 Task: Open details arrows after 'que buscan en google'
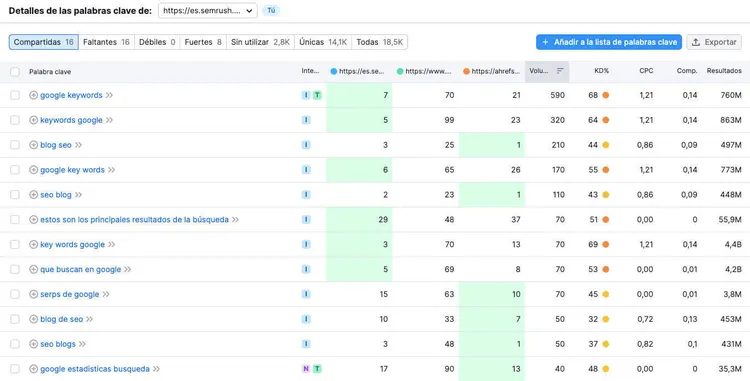tap(128, 269)
